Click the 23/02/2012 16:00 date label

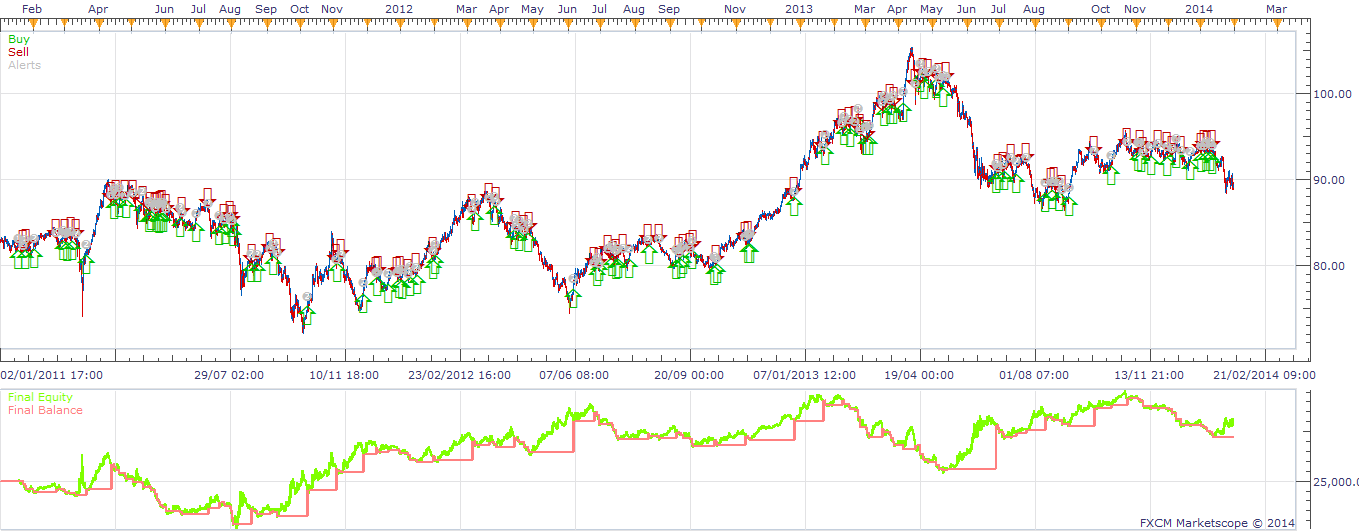point(460,375)
